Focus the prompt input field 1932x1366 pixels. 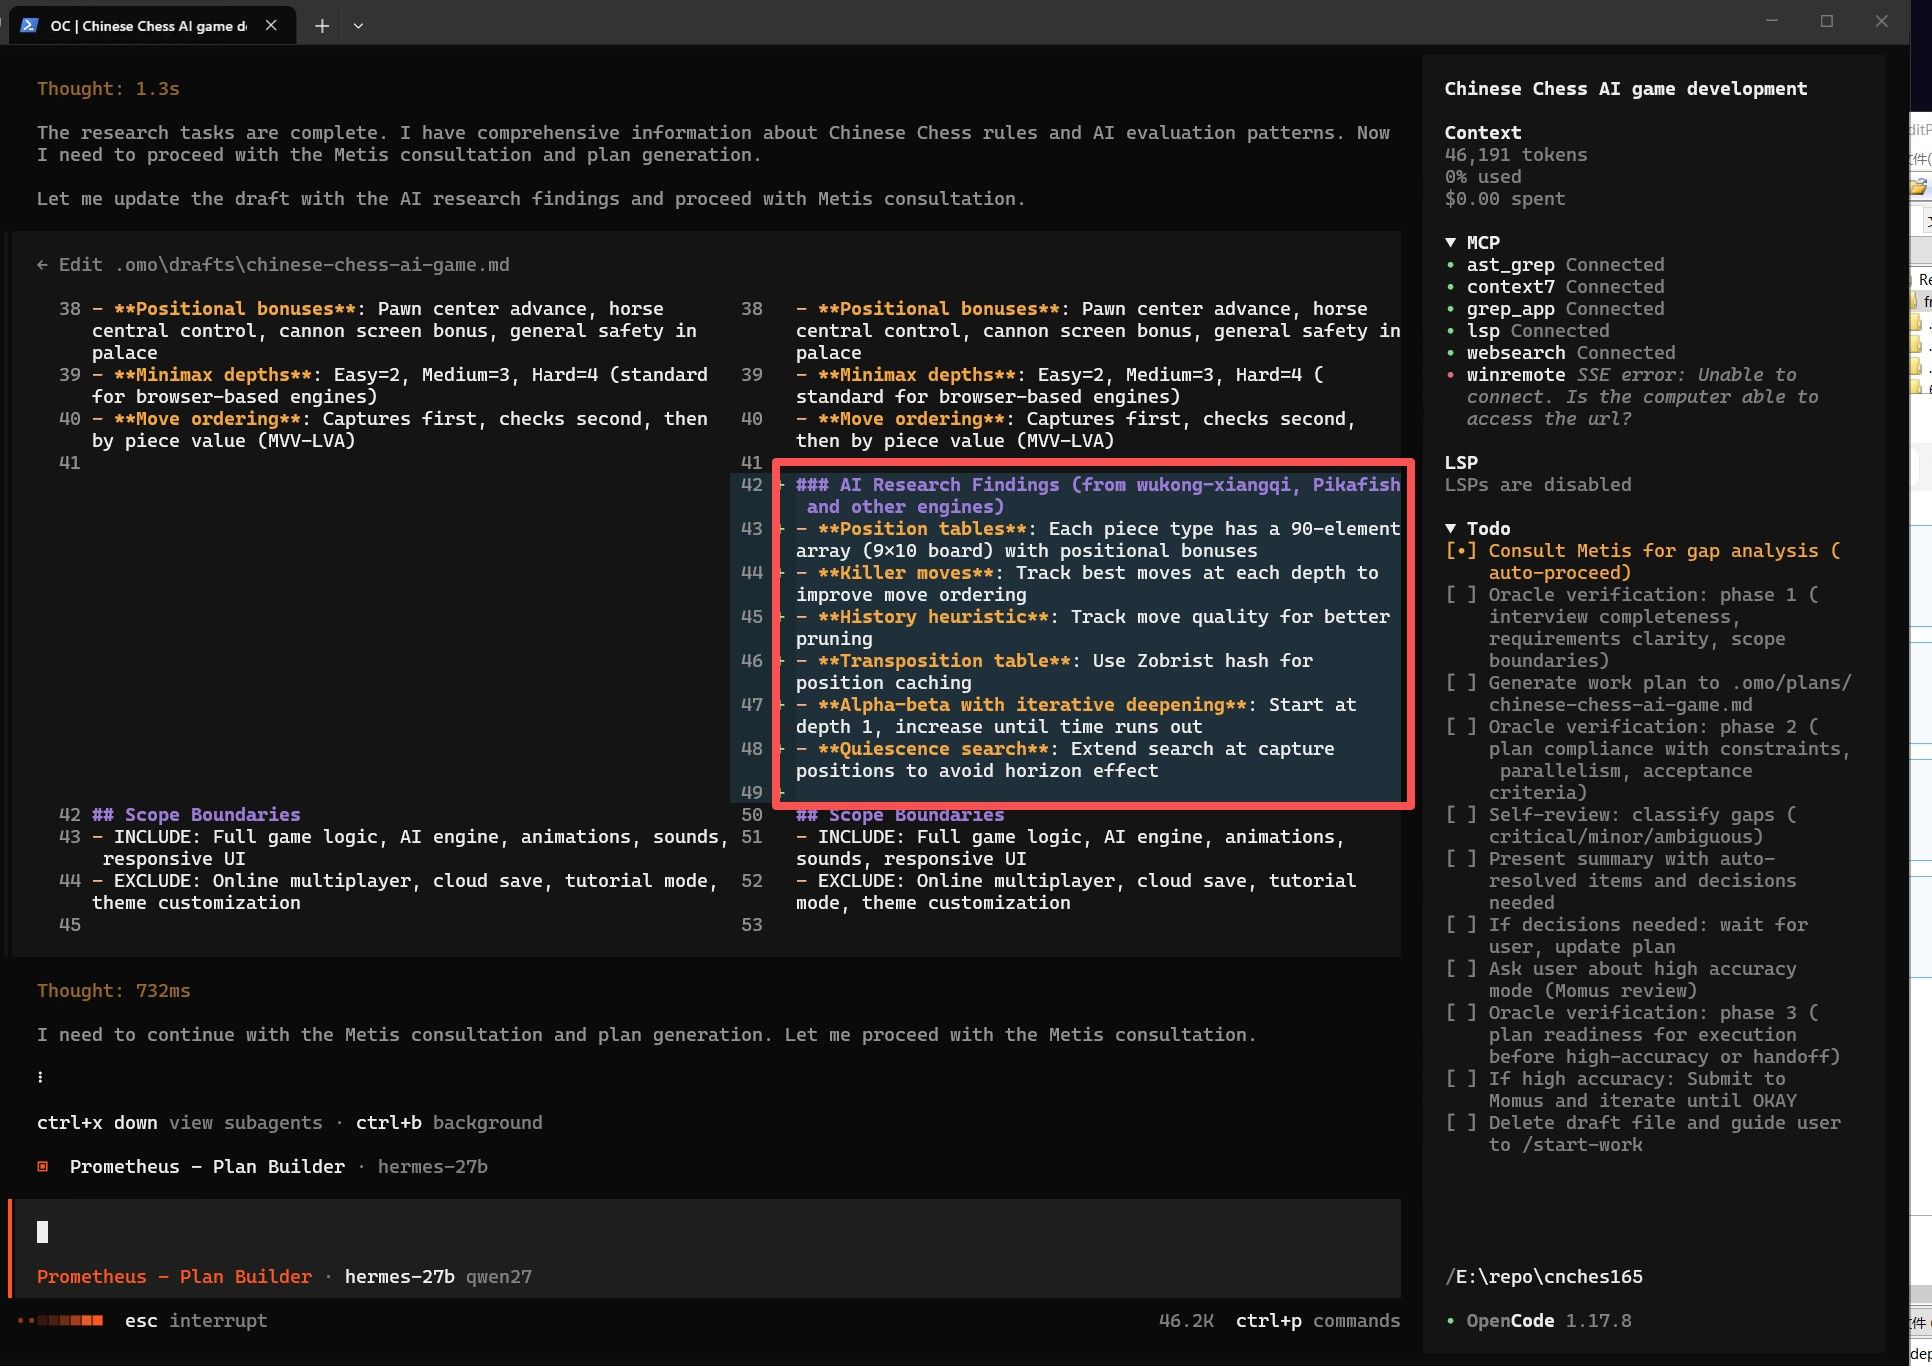click(706, 1232)
